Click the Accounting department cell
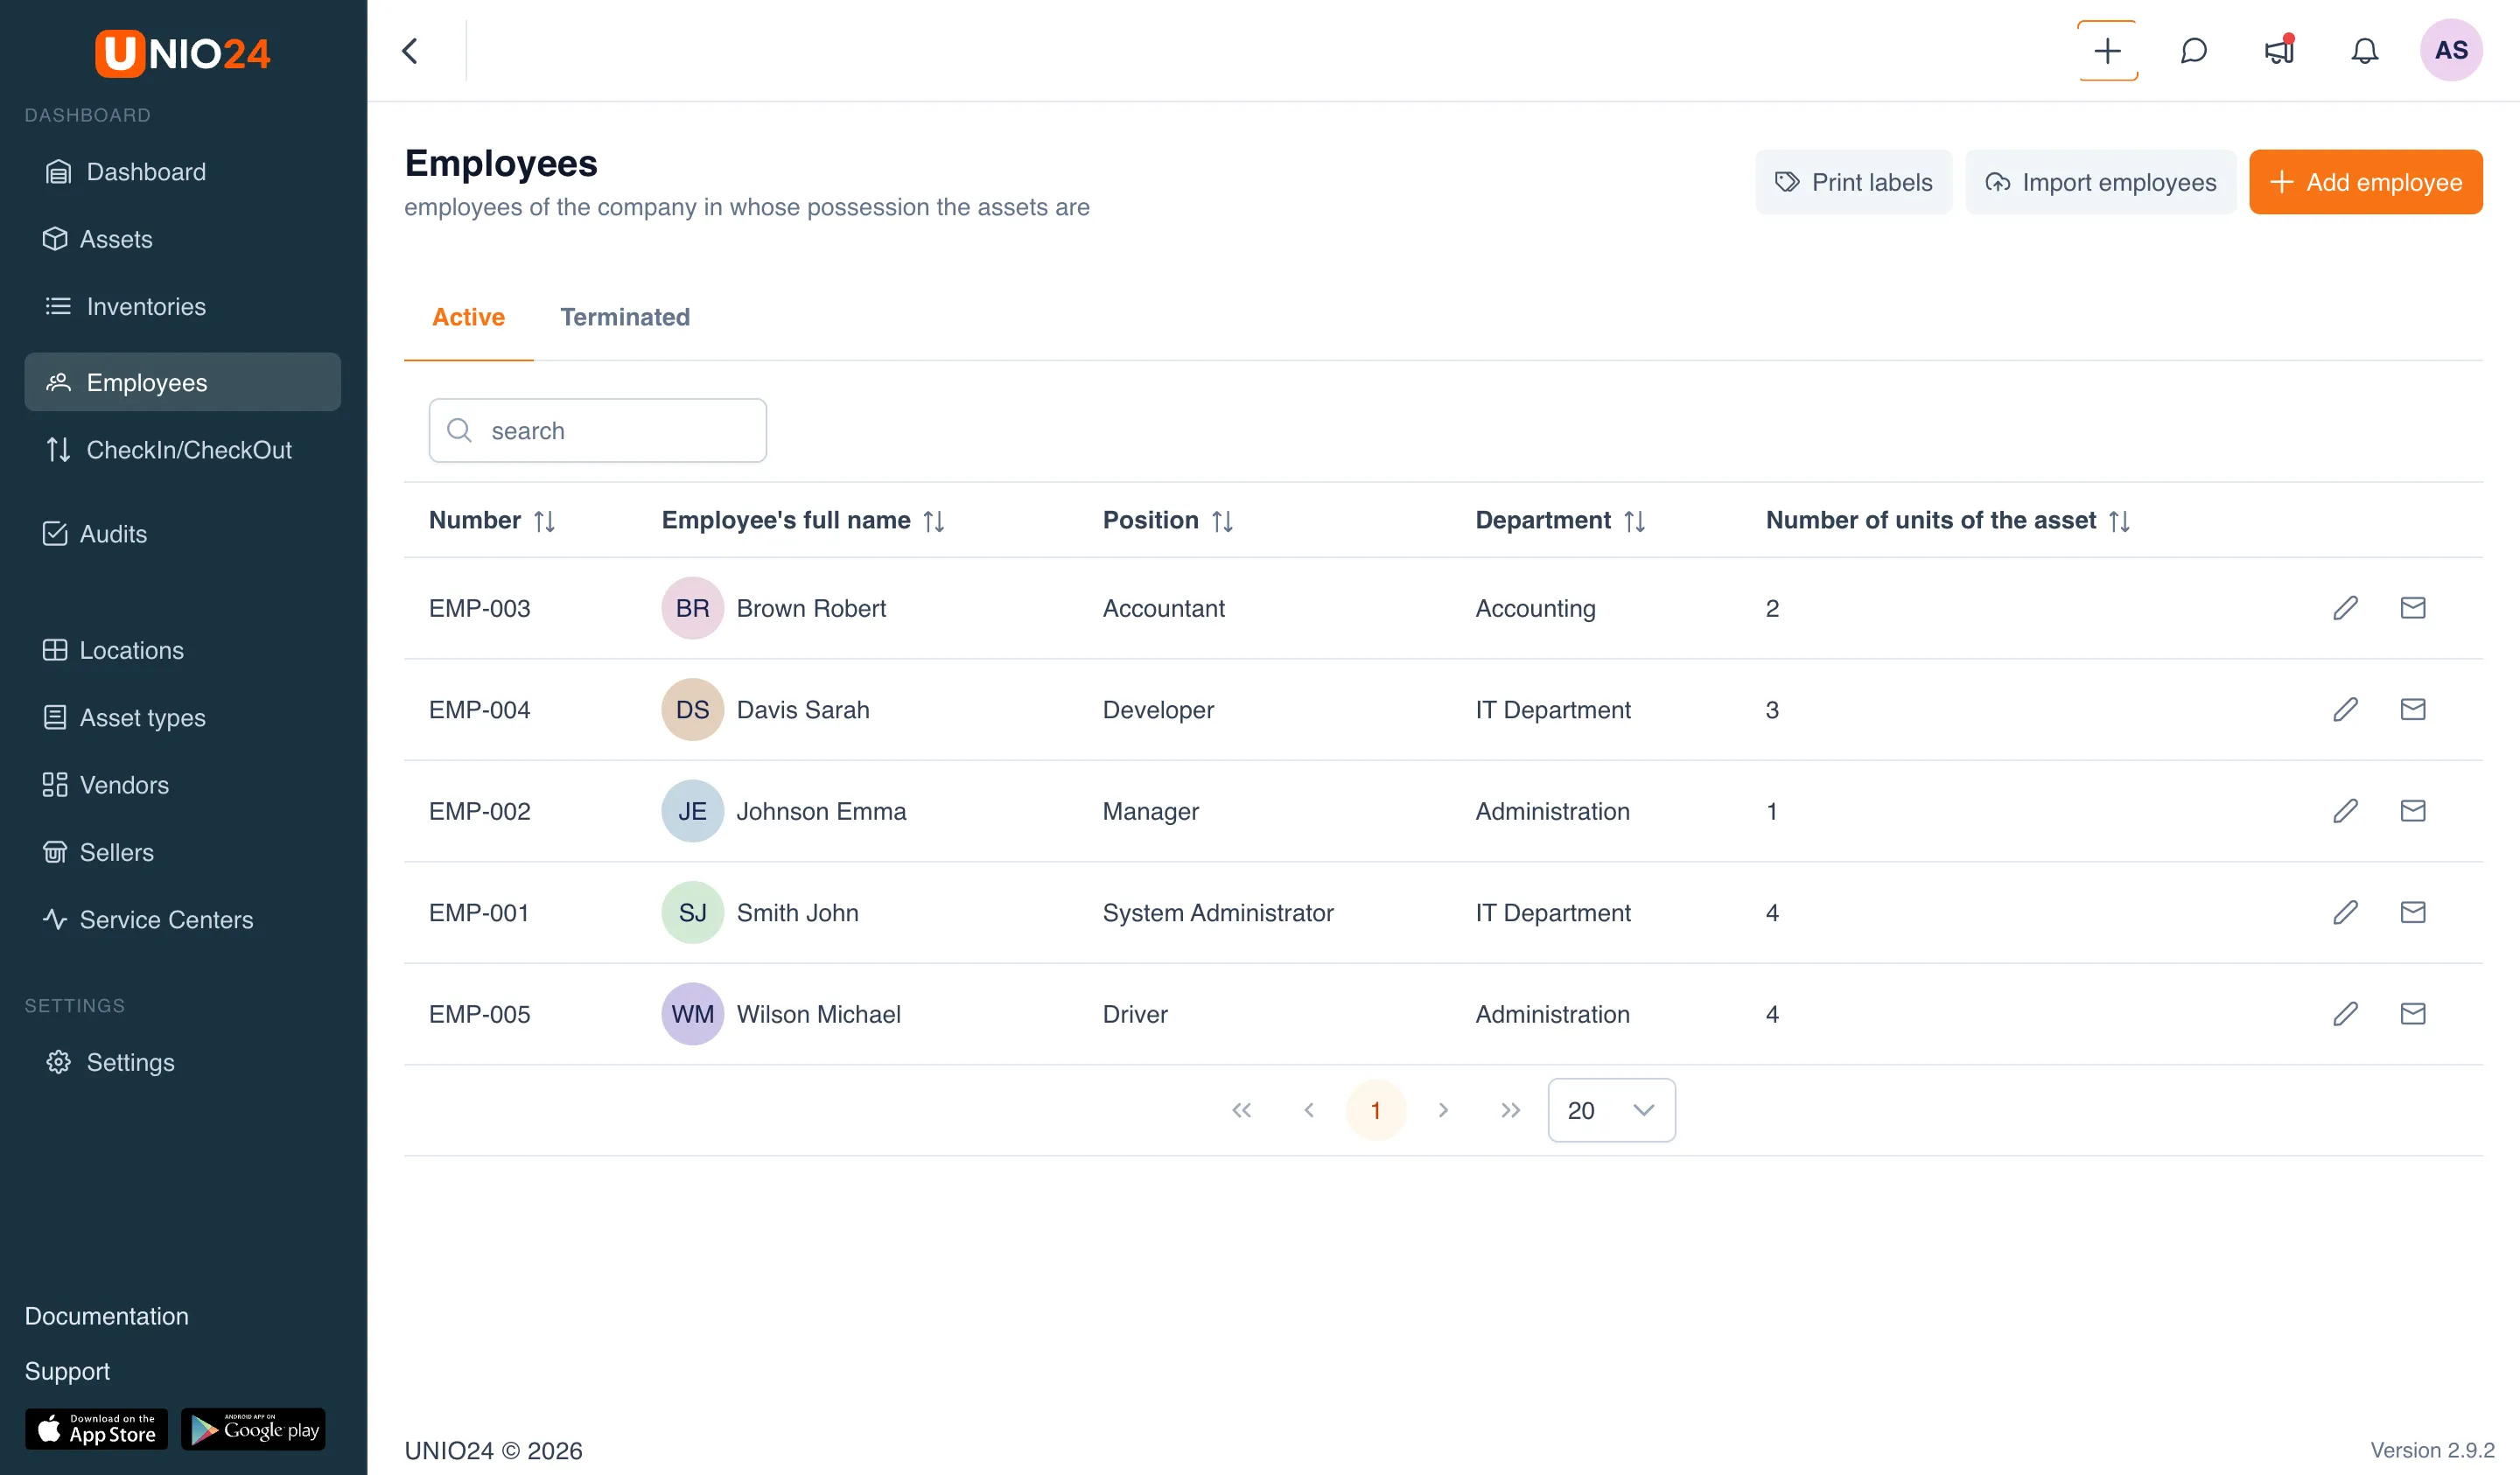This screenshot has width=2520, height=1475. tap(1535, 608)
